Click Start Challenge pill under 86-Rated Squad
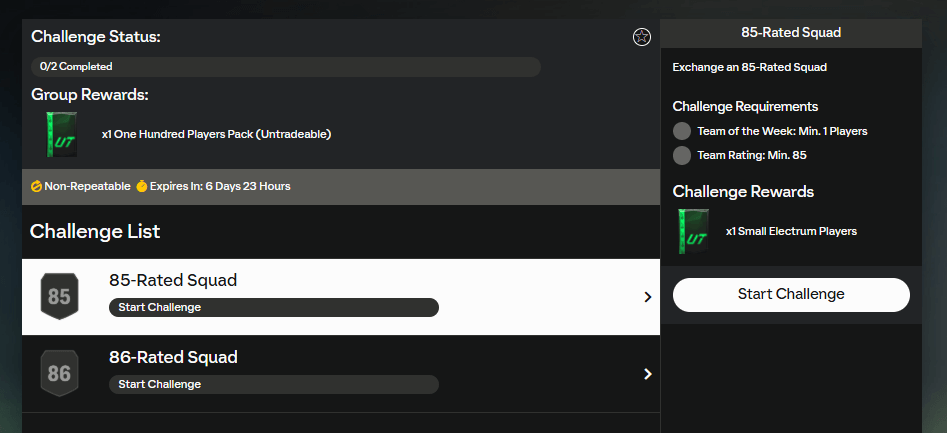Image resolution: width=947 pixels, height=433 pixels. (273, 384)
